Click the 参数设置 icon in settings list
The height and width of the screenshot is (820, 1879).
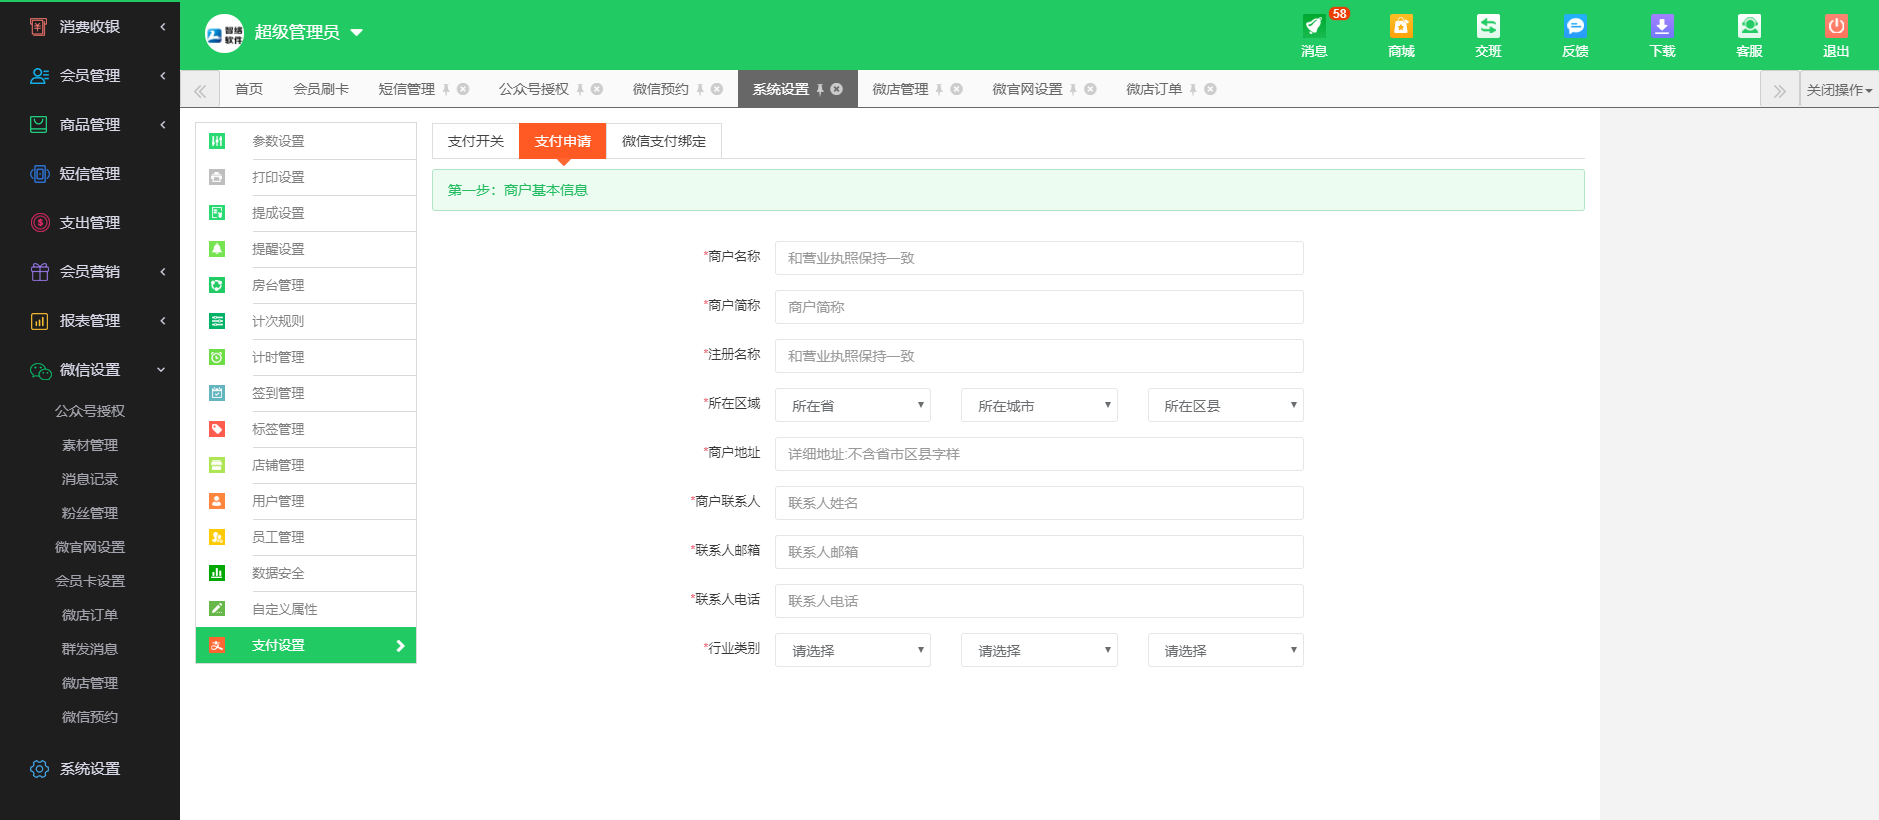(217, 141)
